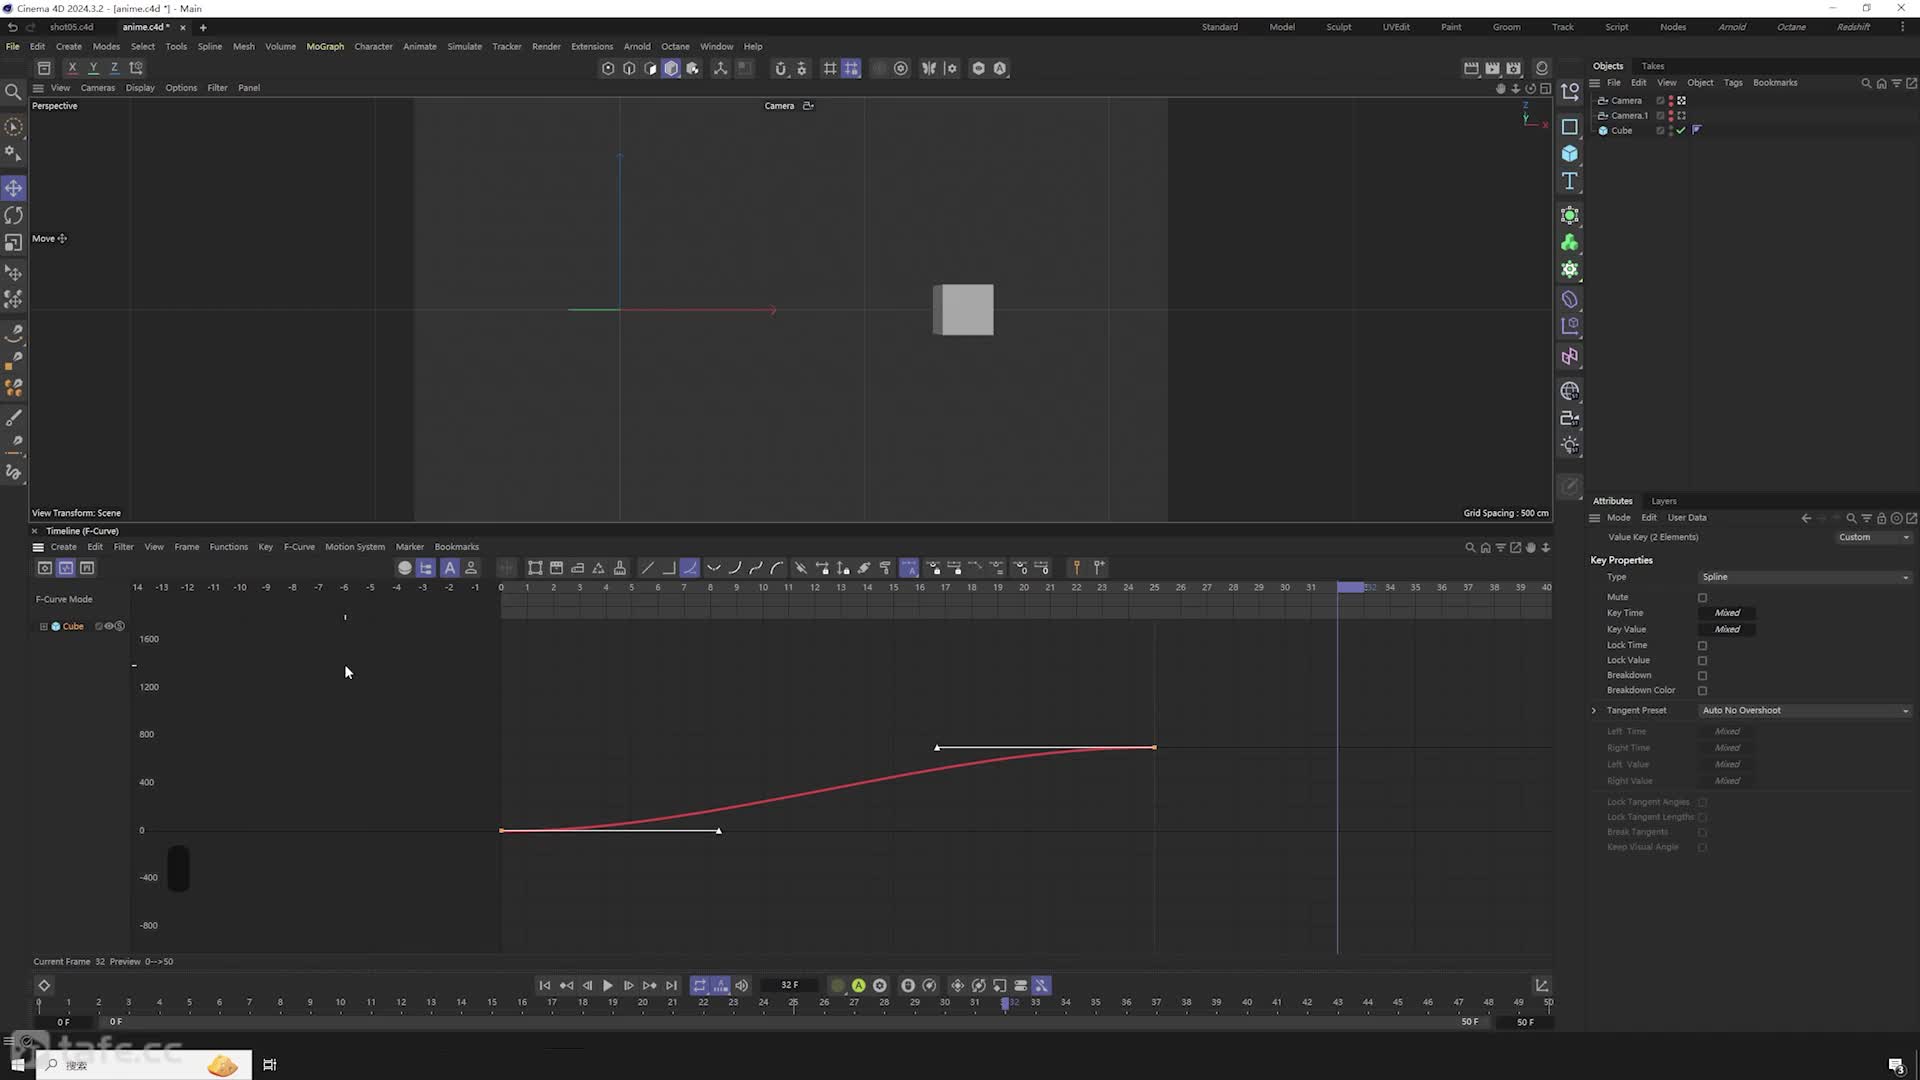The image size is (1920, 1080).
Task: Open camera link icon beside Camera label
Action: click(x=808, y=106)
